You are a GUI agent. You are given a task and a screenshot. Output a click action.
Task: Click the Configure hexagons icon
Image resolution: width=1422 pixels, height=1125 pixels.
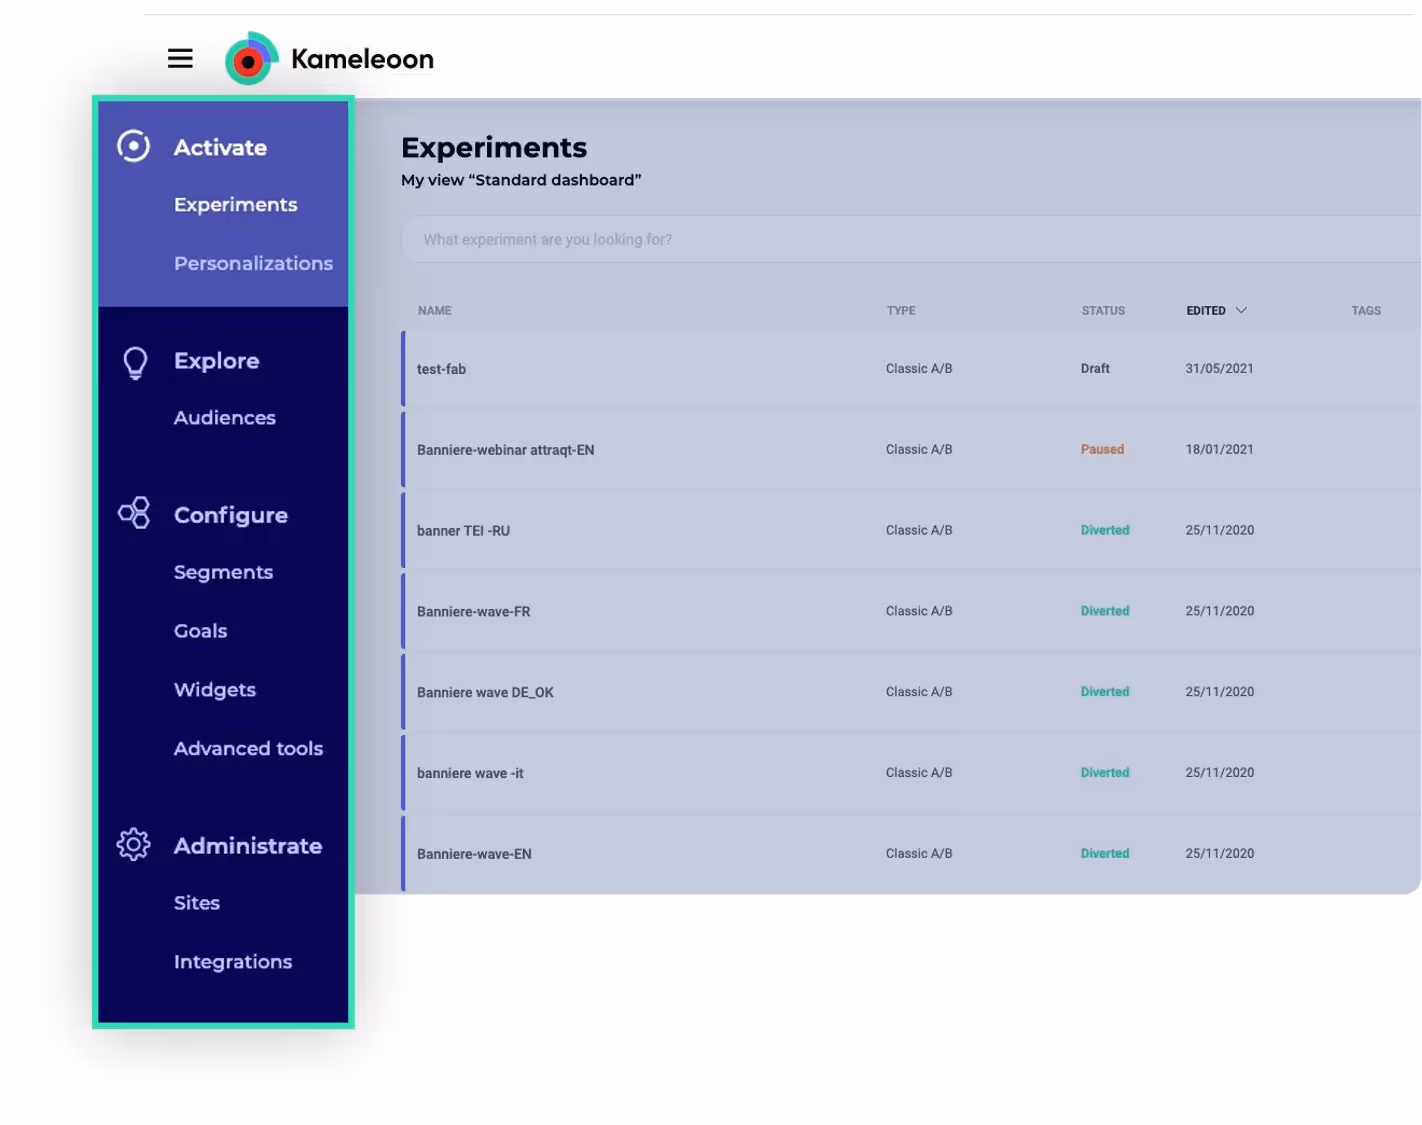point(133,513)
